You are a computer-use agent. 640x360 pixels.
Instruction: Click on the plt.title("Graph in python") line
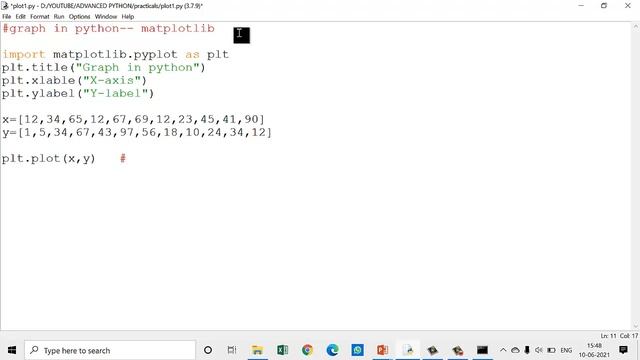pyautogui.click(x=103, y=67)
